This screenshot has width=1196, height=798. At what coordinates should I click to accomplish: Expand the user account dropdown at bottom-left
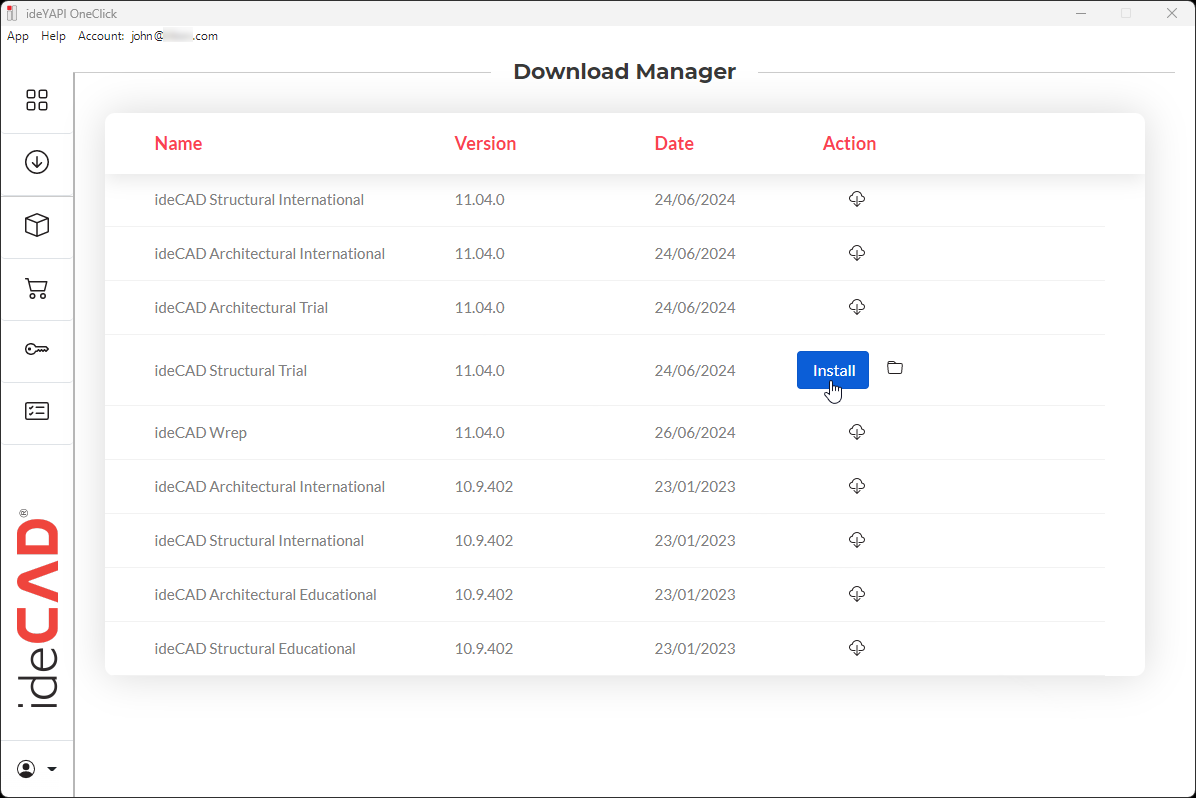click(x=37, y=769)
